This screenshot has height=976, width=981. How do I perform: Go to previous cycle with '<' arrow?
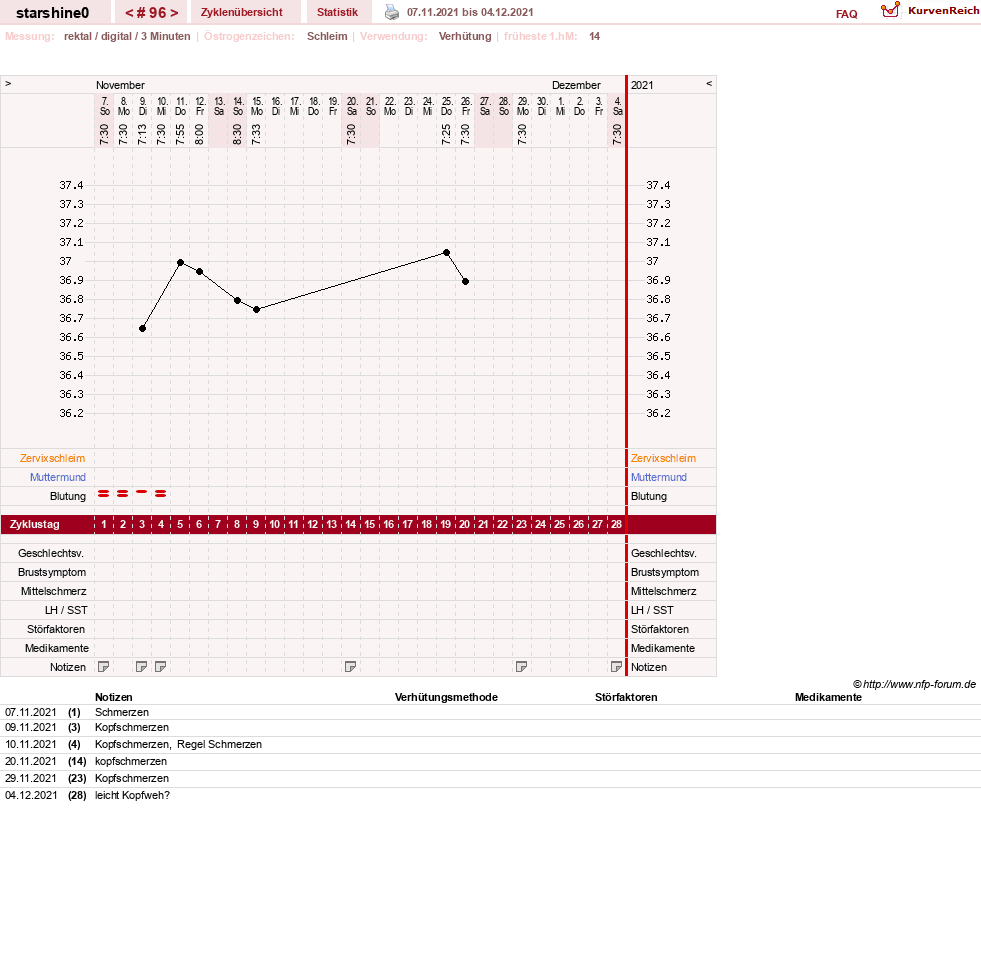tap(130, 13)
